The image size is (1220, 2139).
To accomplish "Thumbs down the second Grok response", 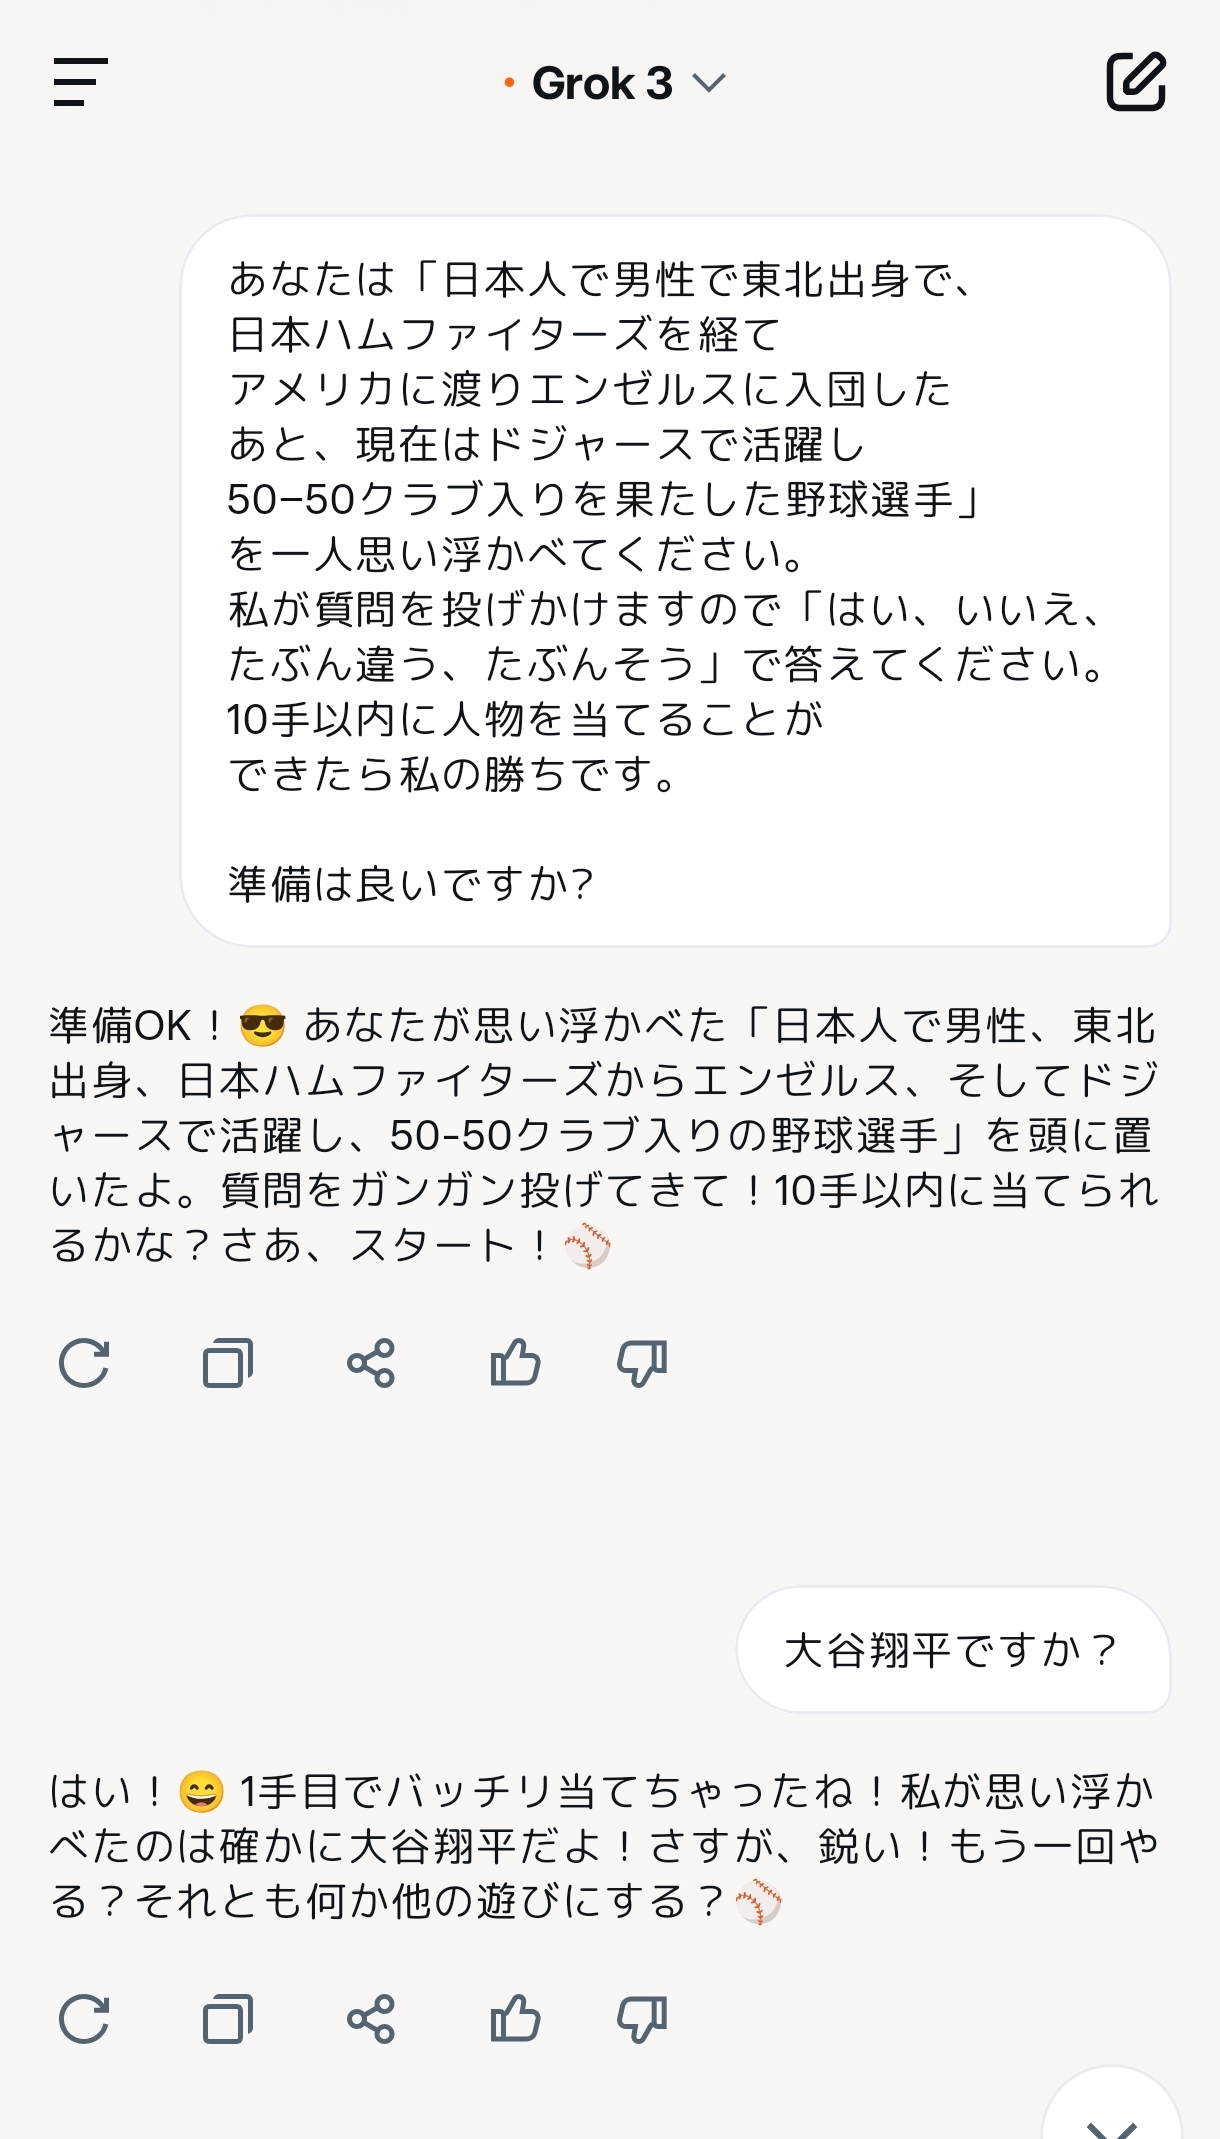I will [x=642, y=2019].
